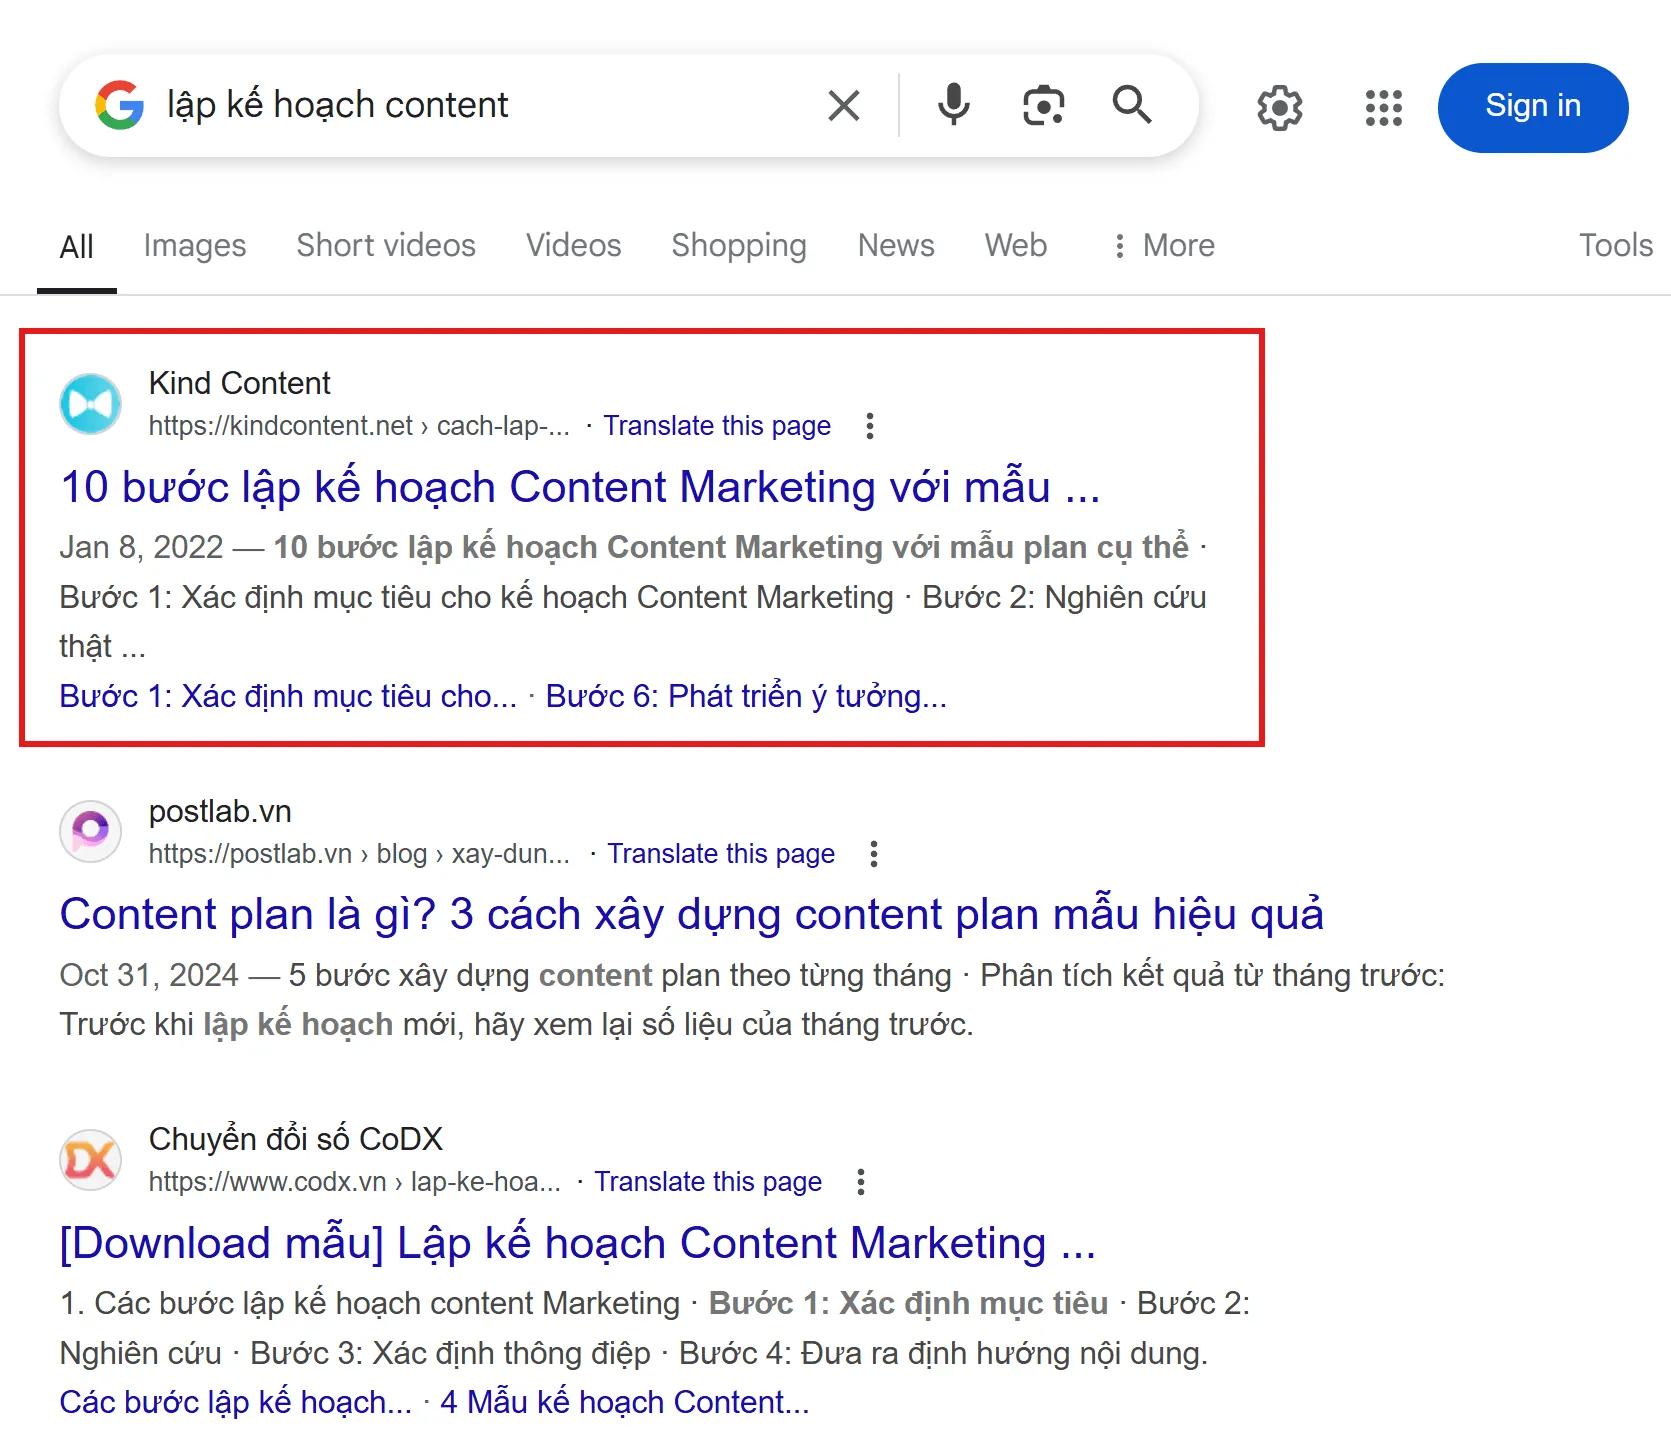Translate the CoDX result page
This screenshot has width=1671, height=1432.
click(x=708, y=1182)
